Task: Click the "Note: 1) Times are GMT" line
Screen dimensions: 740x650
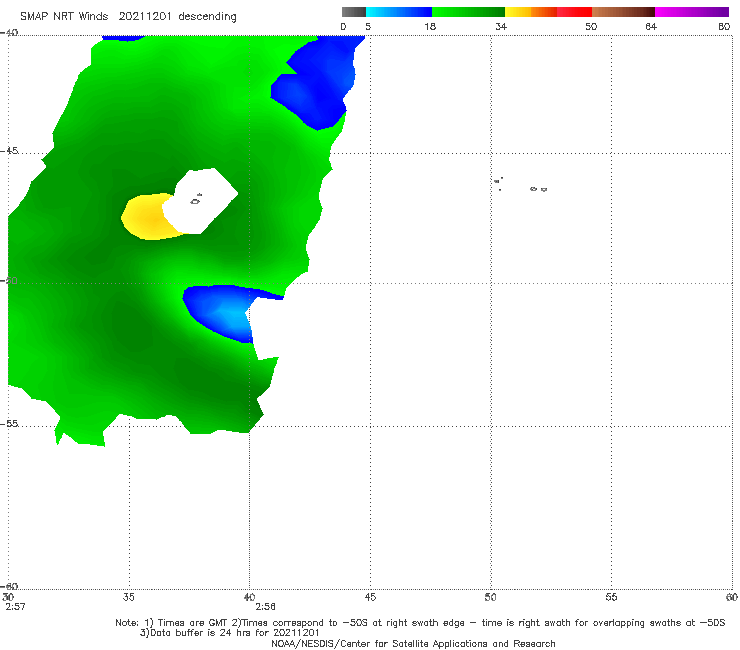Action: pos(420,623)
